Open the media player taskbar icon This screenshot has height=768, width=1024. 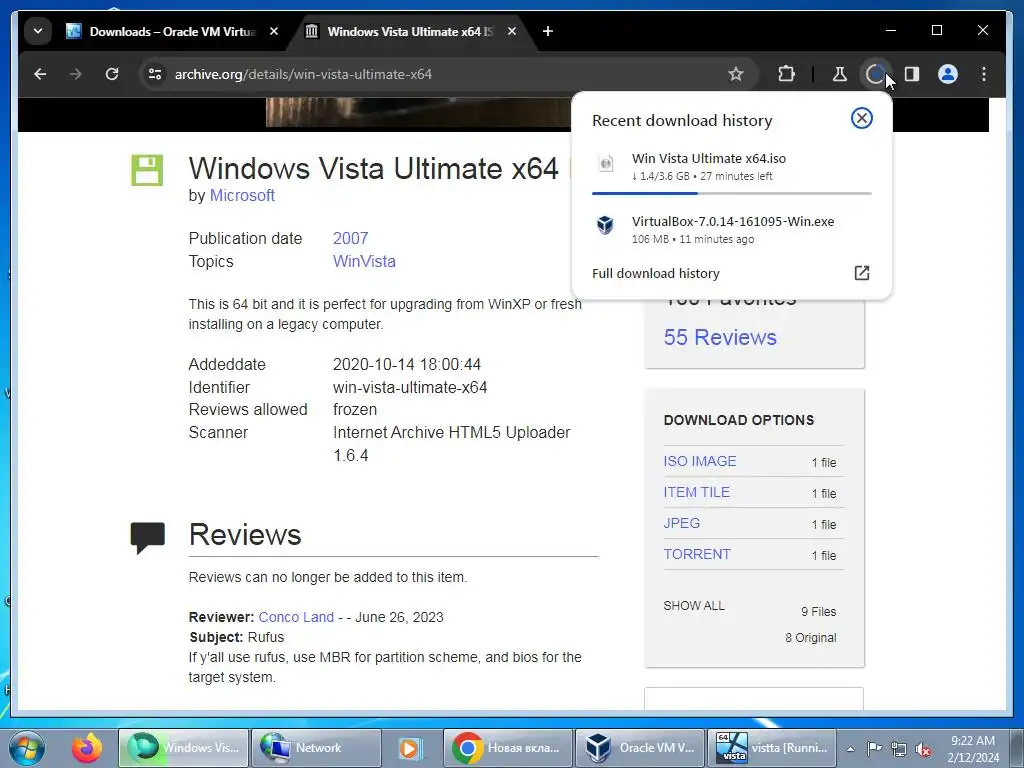(x=410, y=748)
